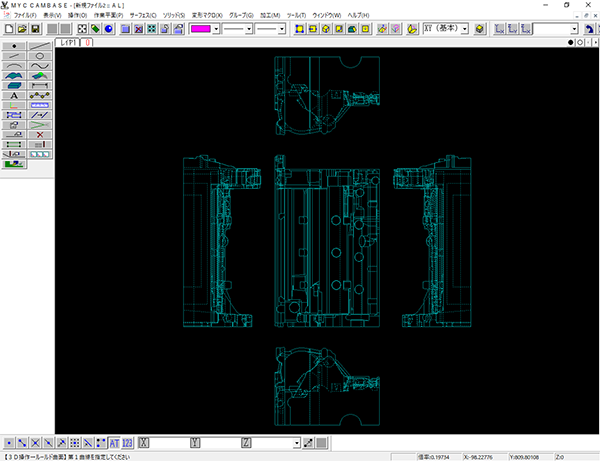Toggle the endpoint snap button in the bottom bar
Screen dimensions: 600x461
tap(22, 443)
